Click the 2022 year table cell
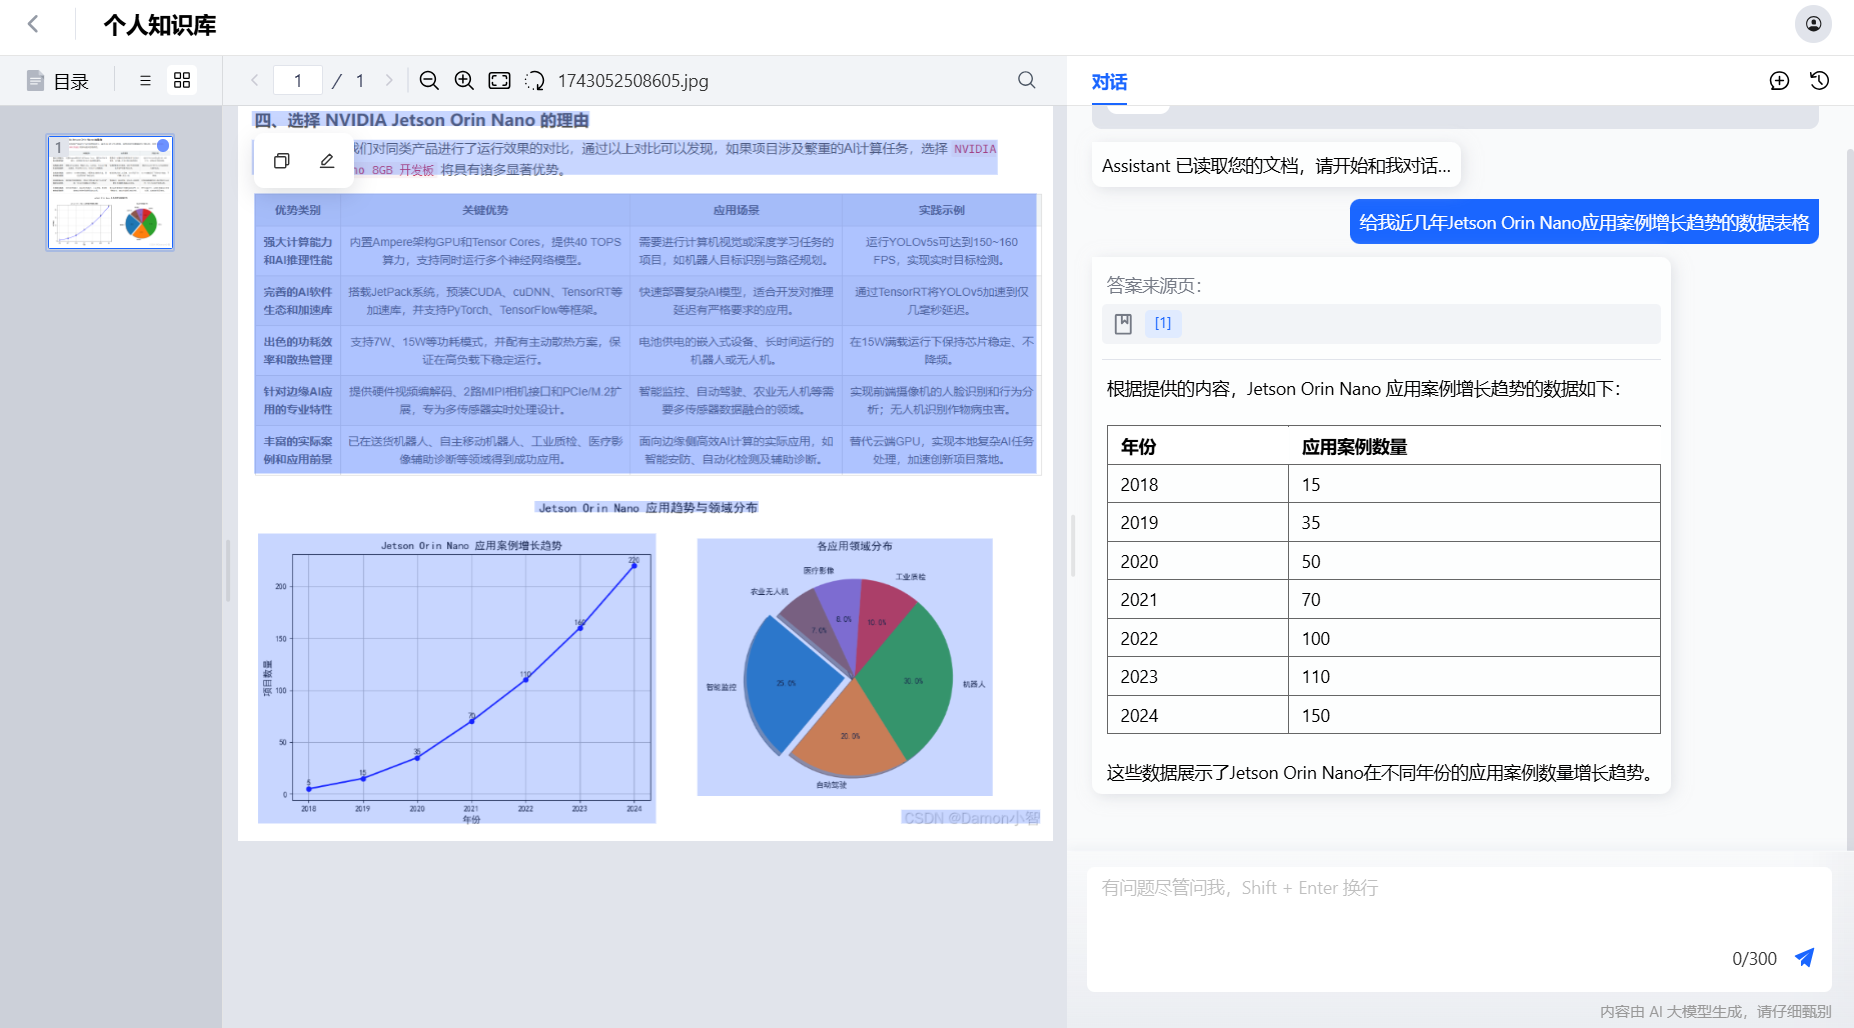The width and height of the screenshot is (1854, 1028). click(x=1198, y=638)
